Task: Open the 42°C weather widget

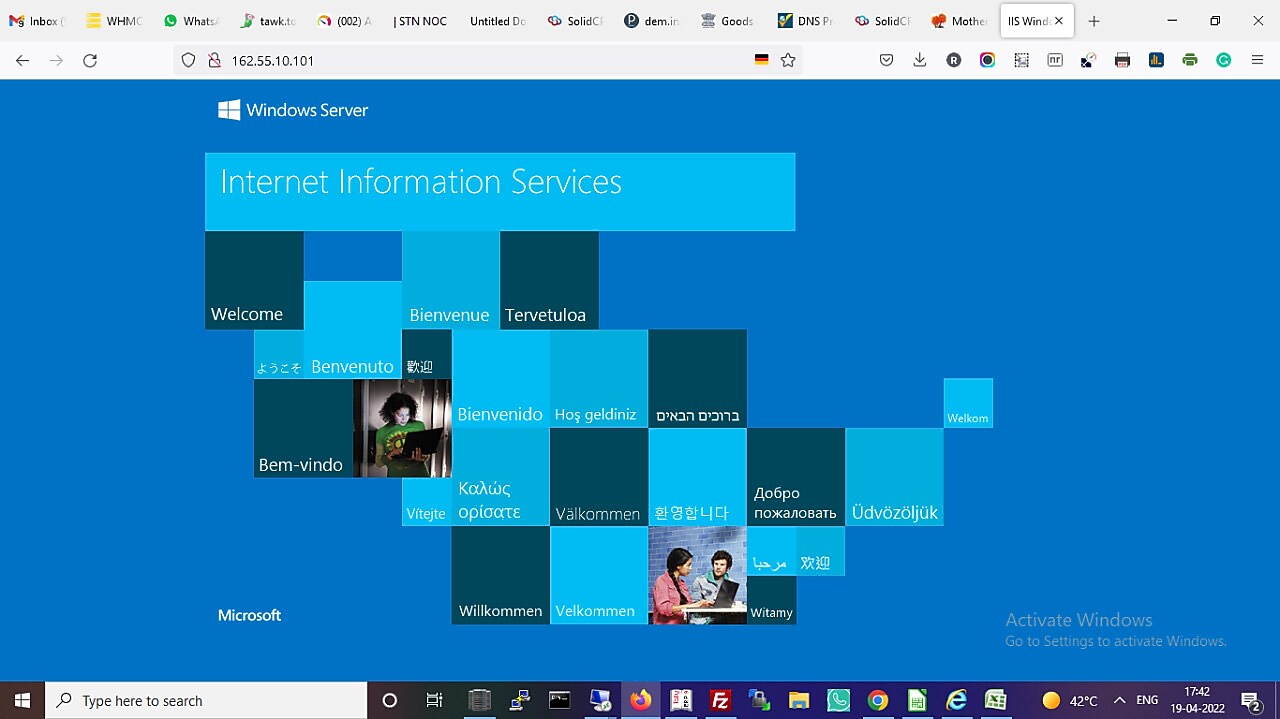Action: (1069, 700)
